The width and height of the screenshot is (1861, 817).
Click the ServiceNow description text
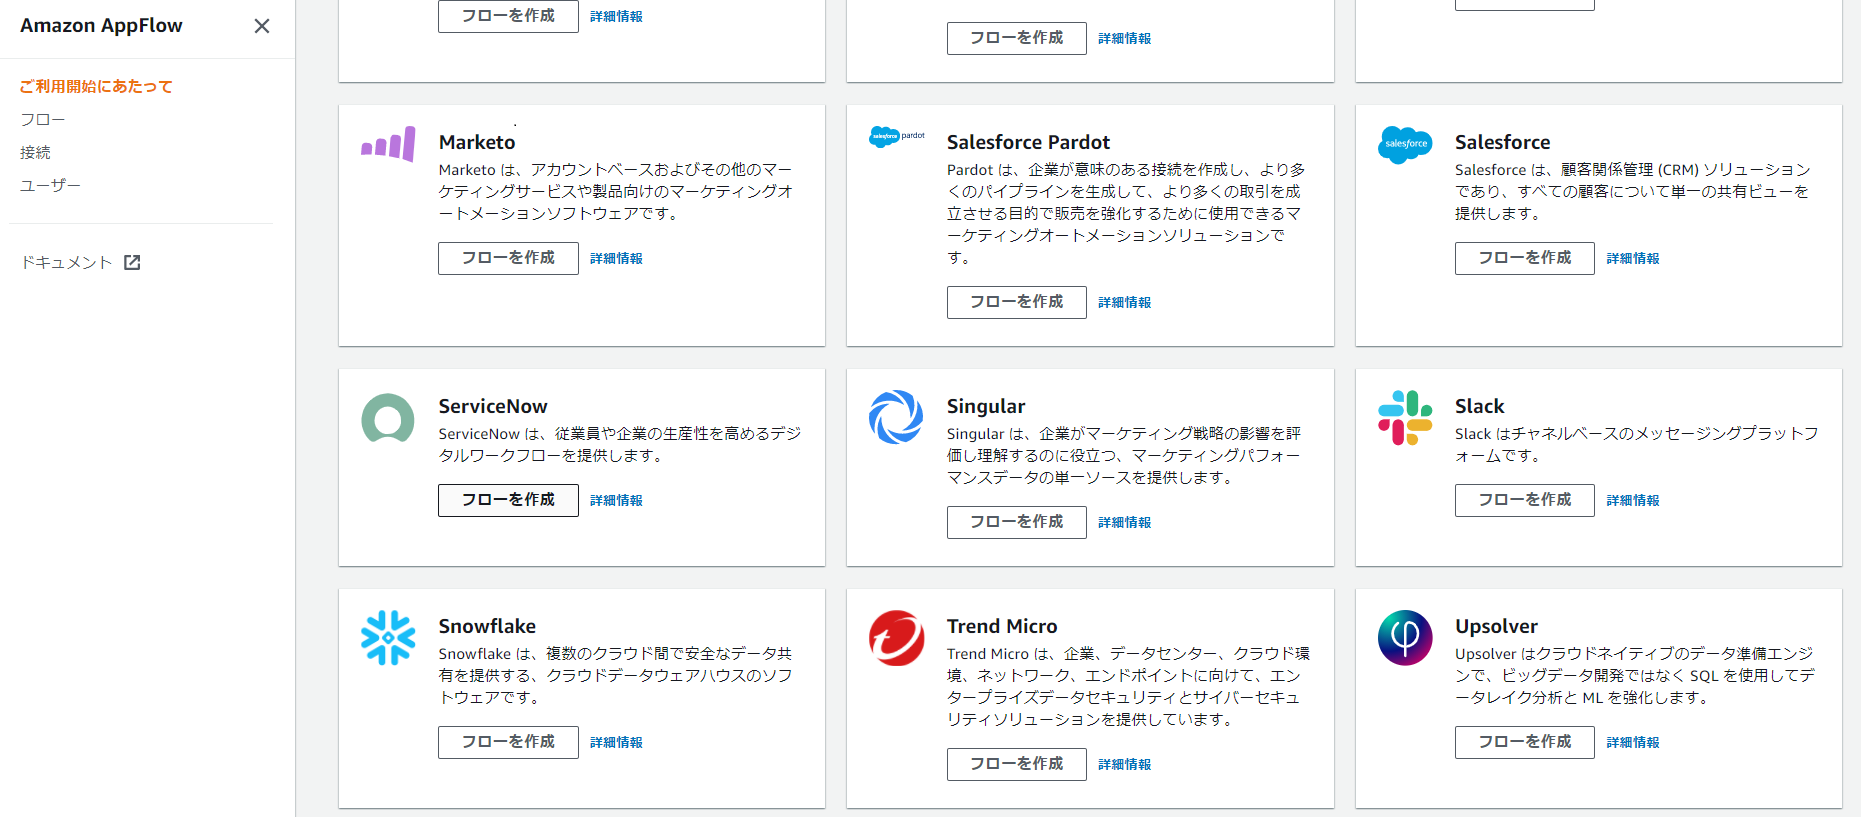[x=620, y=445]
